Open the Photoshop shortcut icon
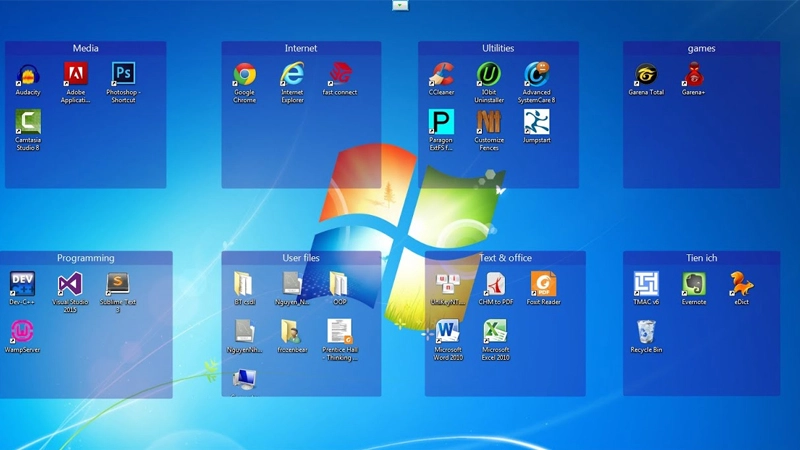 123,74
